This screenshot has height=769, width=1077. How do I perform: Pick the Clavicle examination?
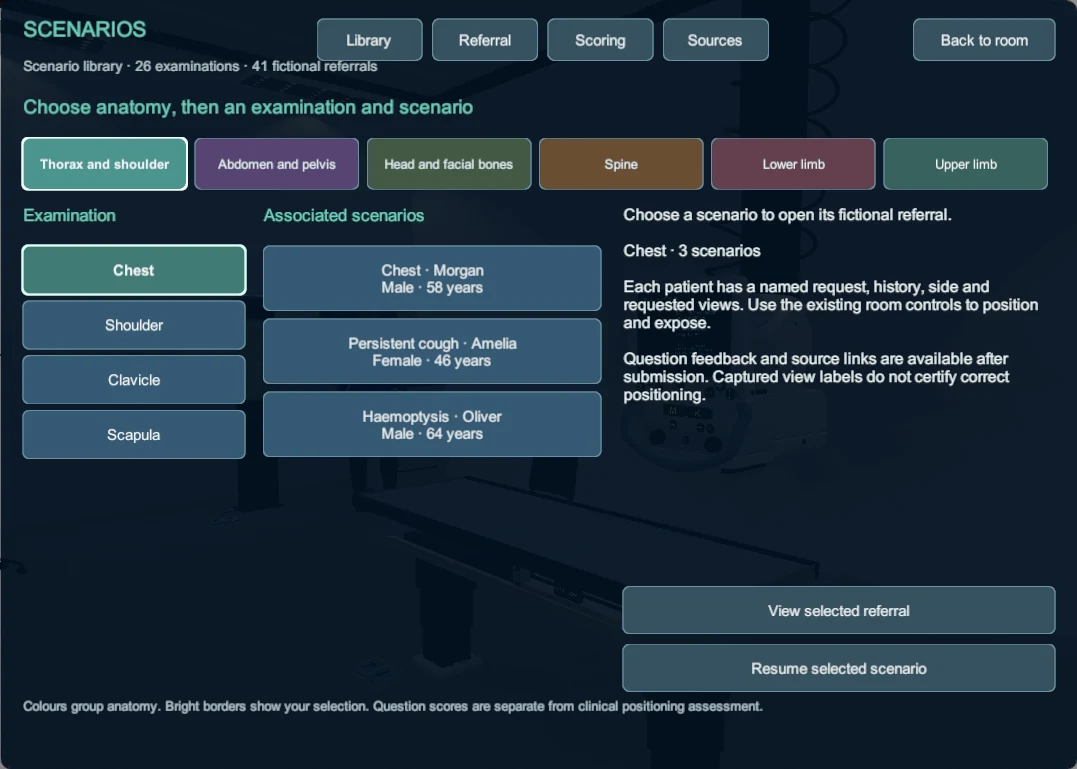tap(134, 380)
